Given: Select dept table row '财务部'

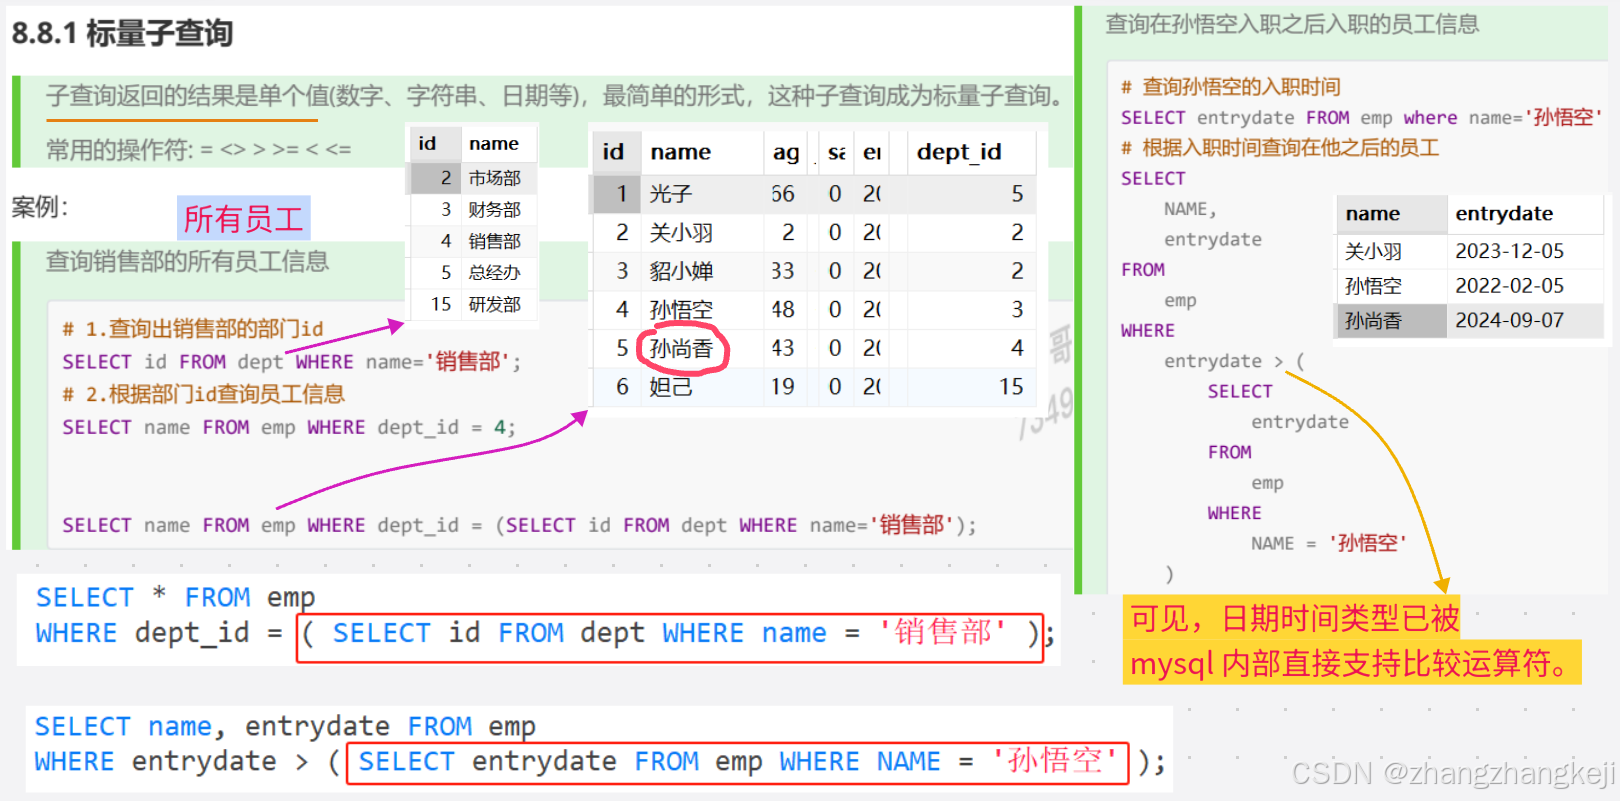Looking at the screenshot, I should pos(474,210).
